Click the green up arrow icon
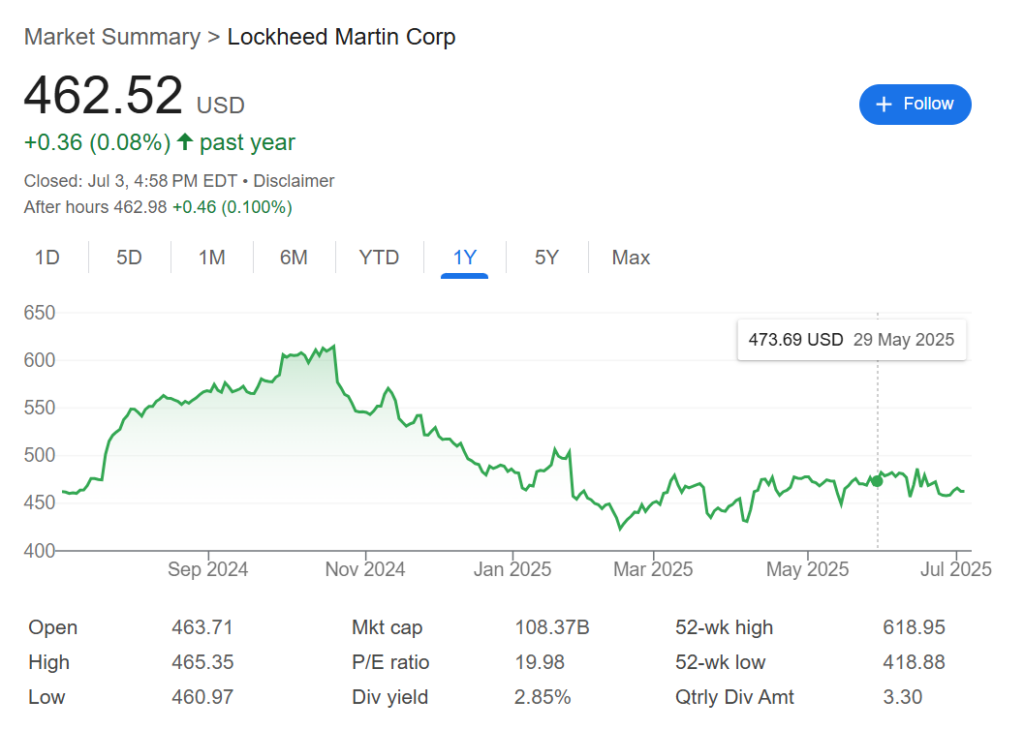The height and width of the screenshot is (730, 1024). click(185, 141)
